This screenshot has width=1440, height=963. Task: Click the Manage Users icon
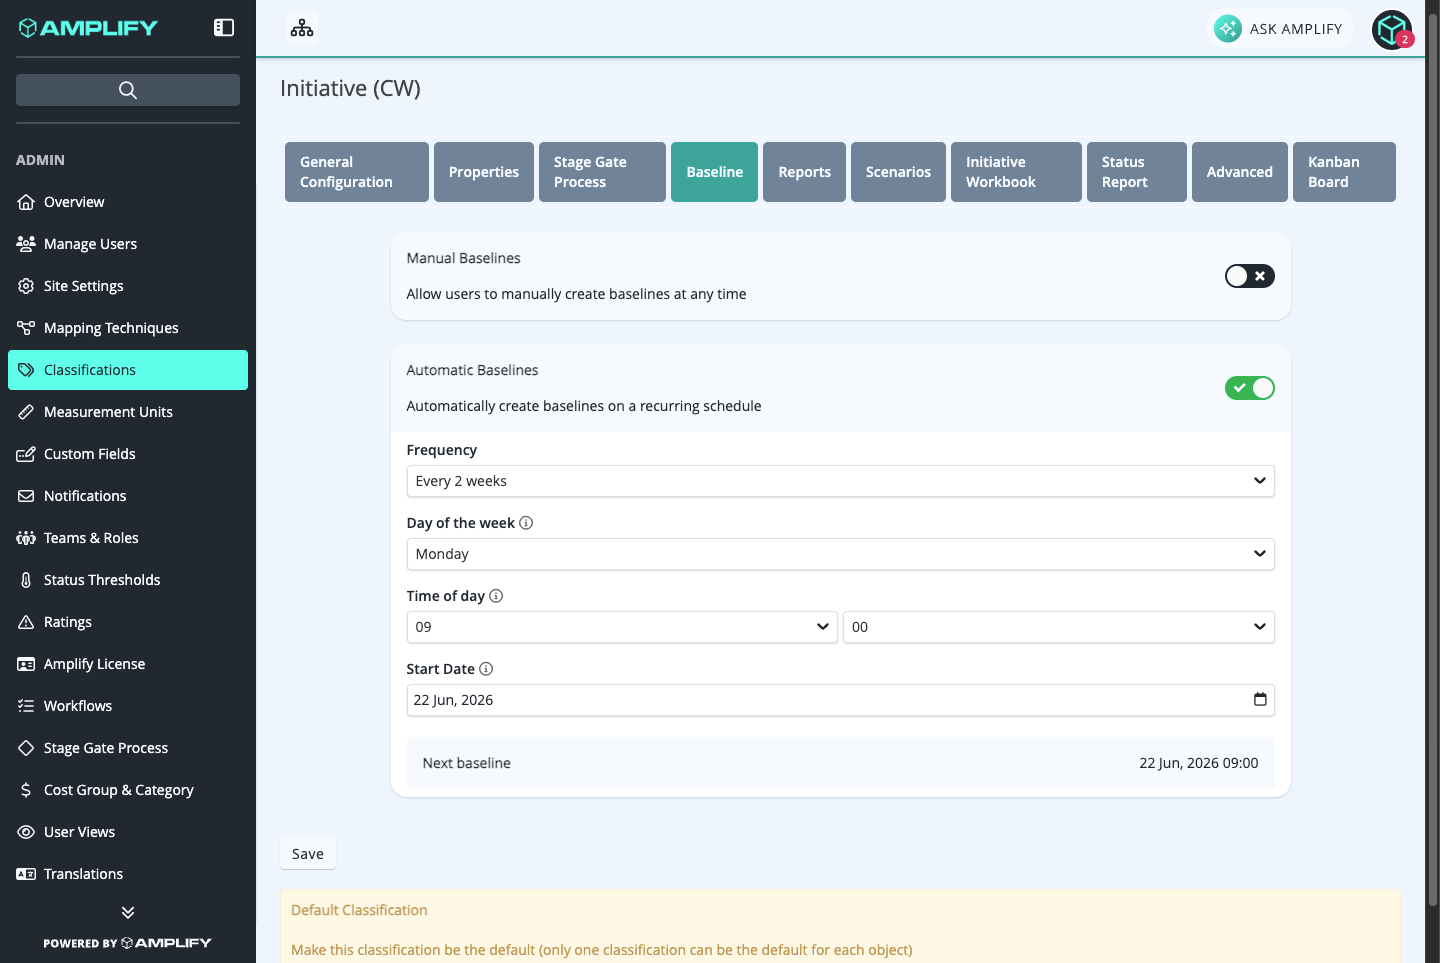click(x=26, y=244)
